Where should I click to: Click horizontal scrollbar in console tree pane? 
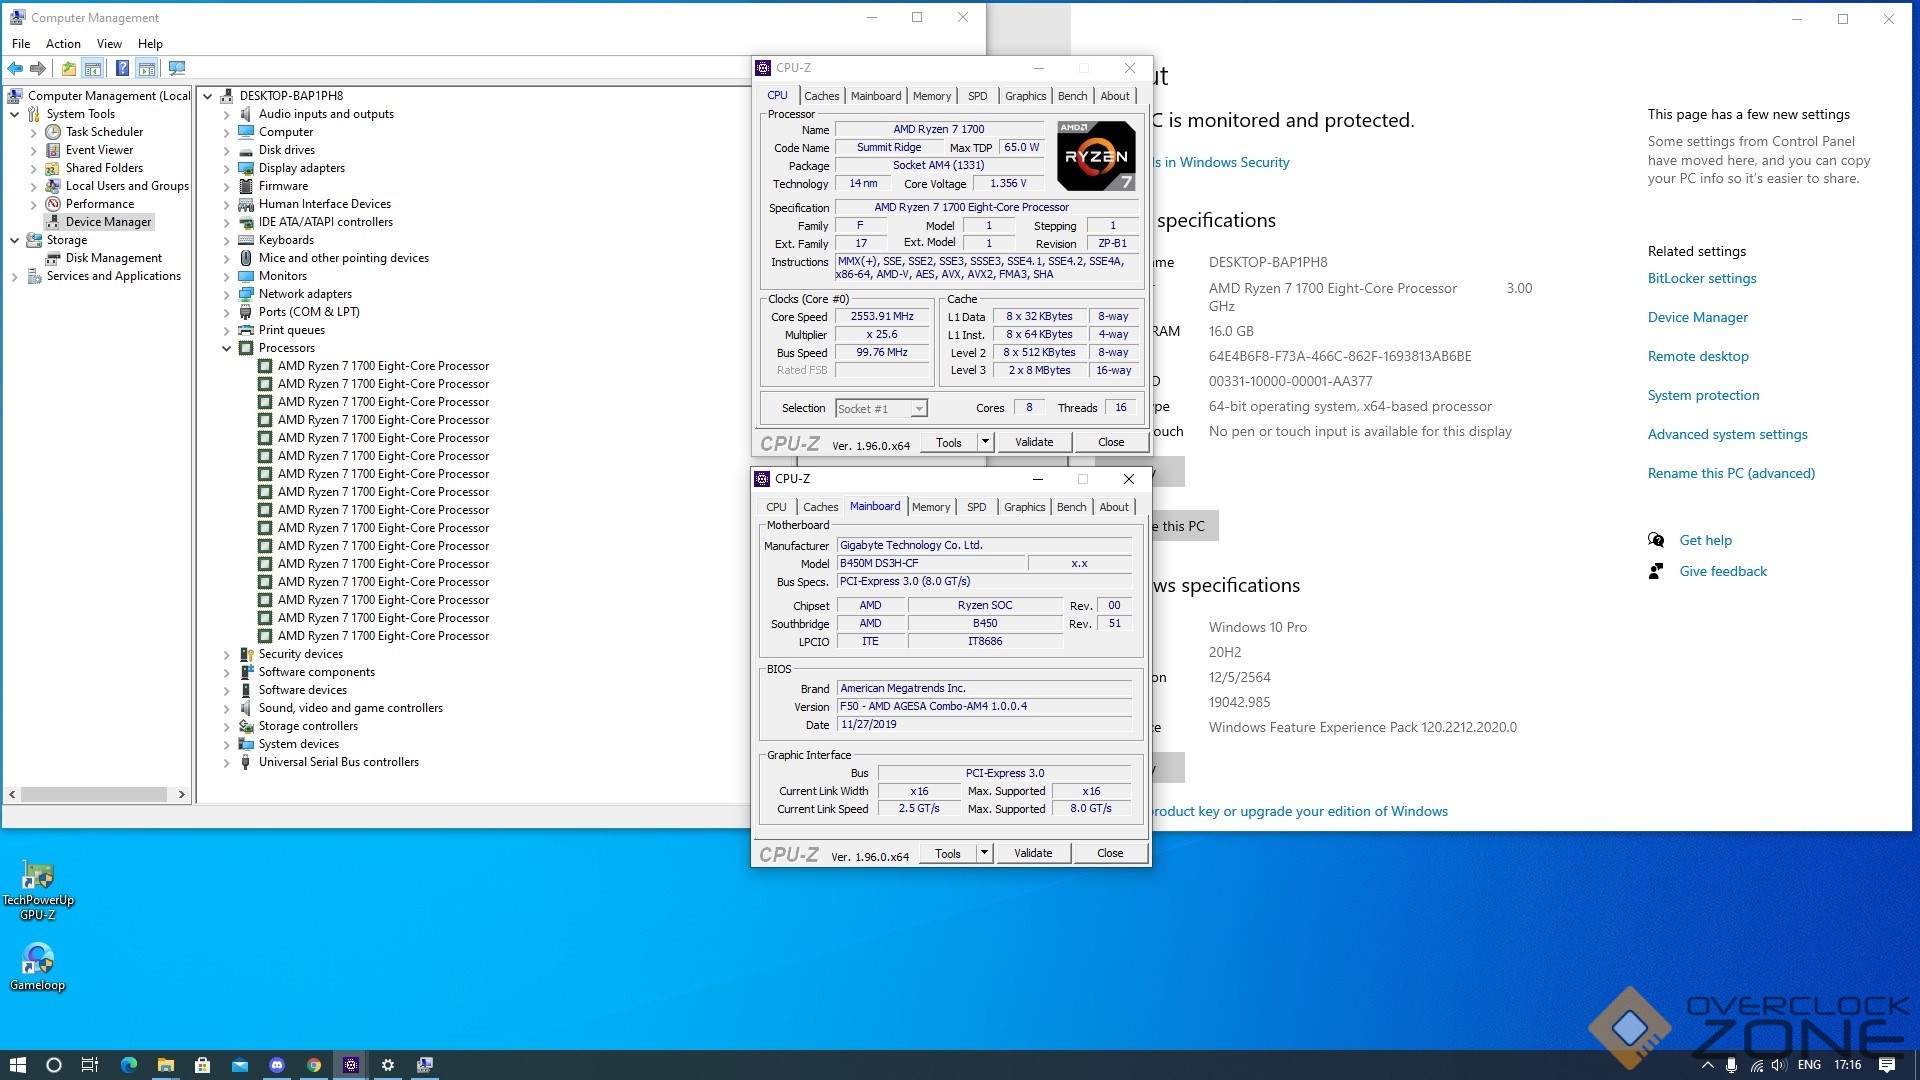tap(95, 794)
